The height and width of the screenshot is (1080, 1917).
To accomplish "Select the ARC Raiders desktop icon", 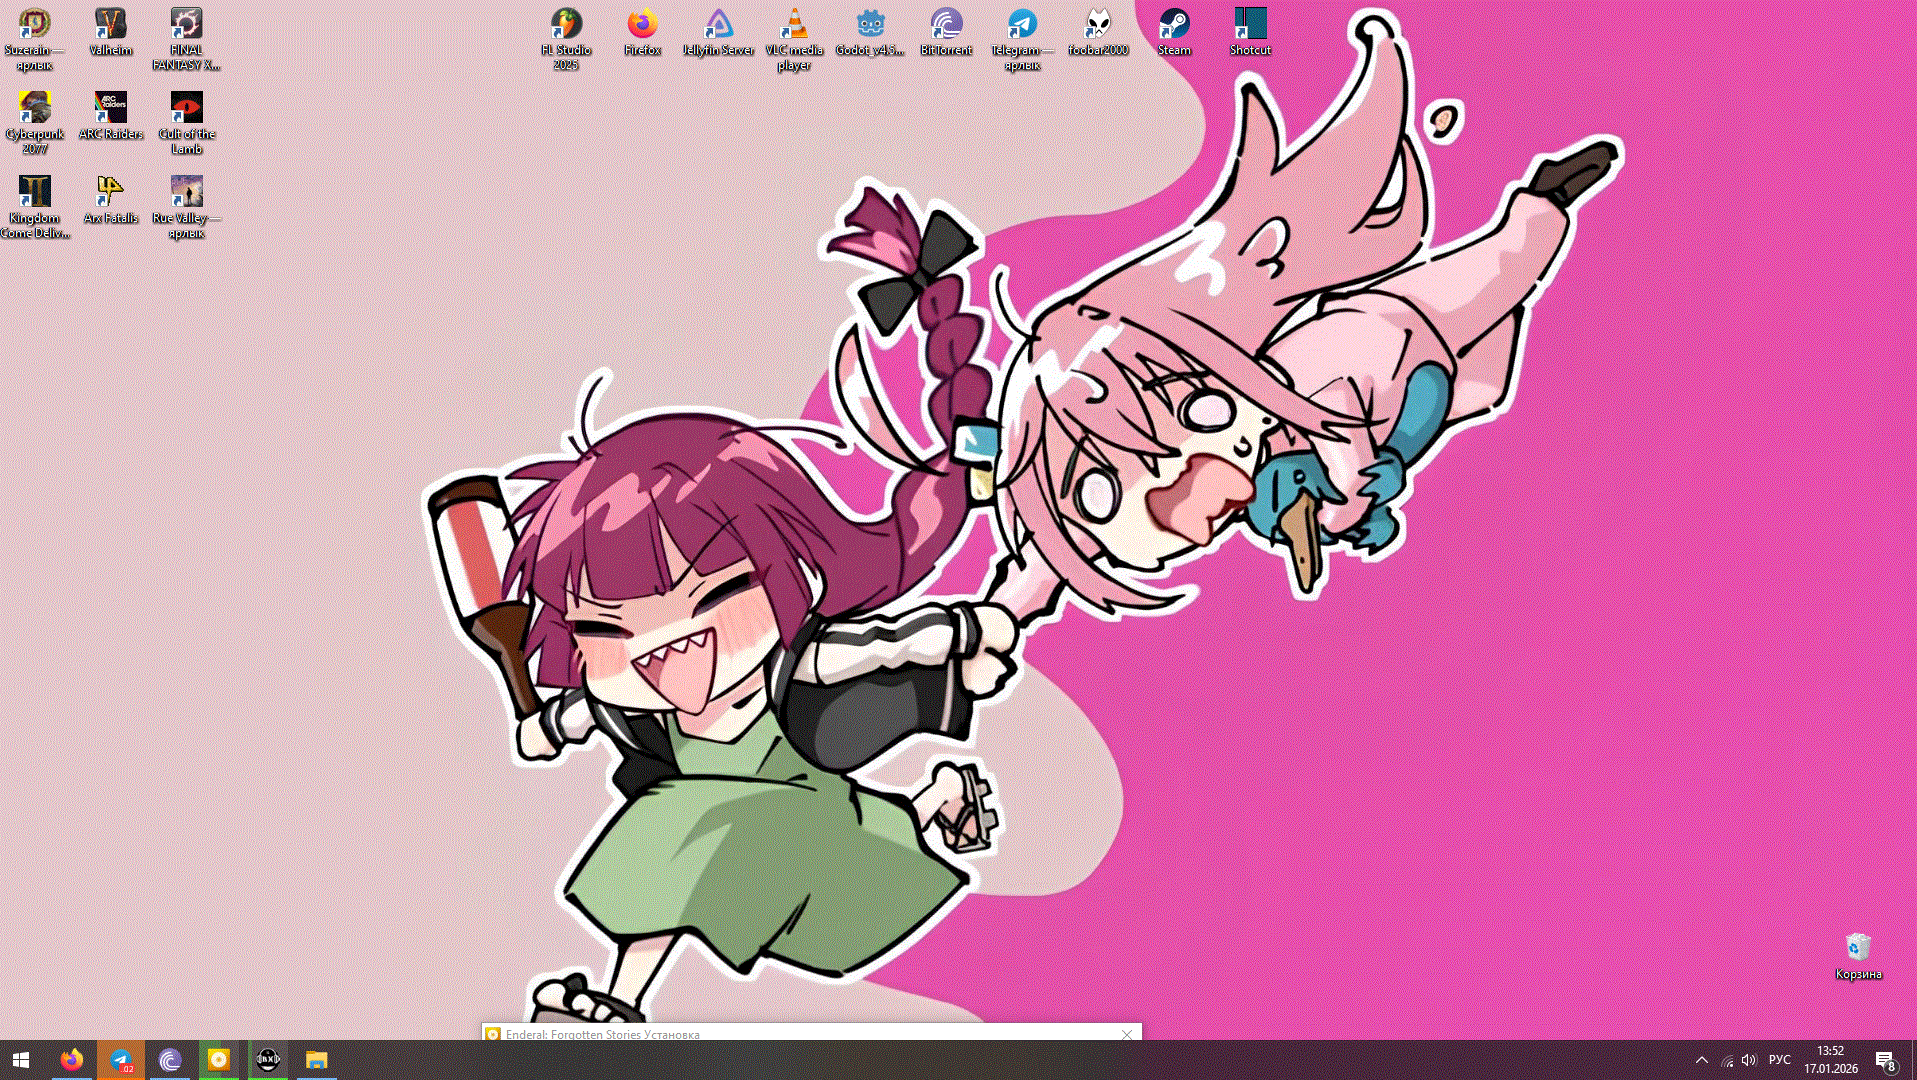I will pyautogui.click(x=111, y=116).
